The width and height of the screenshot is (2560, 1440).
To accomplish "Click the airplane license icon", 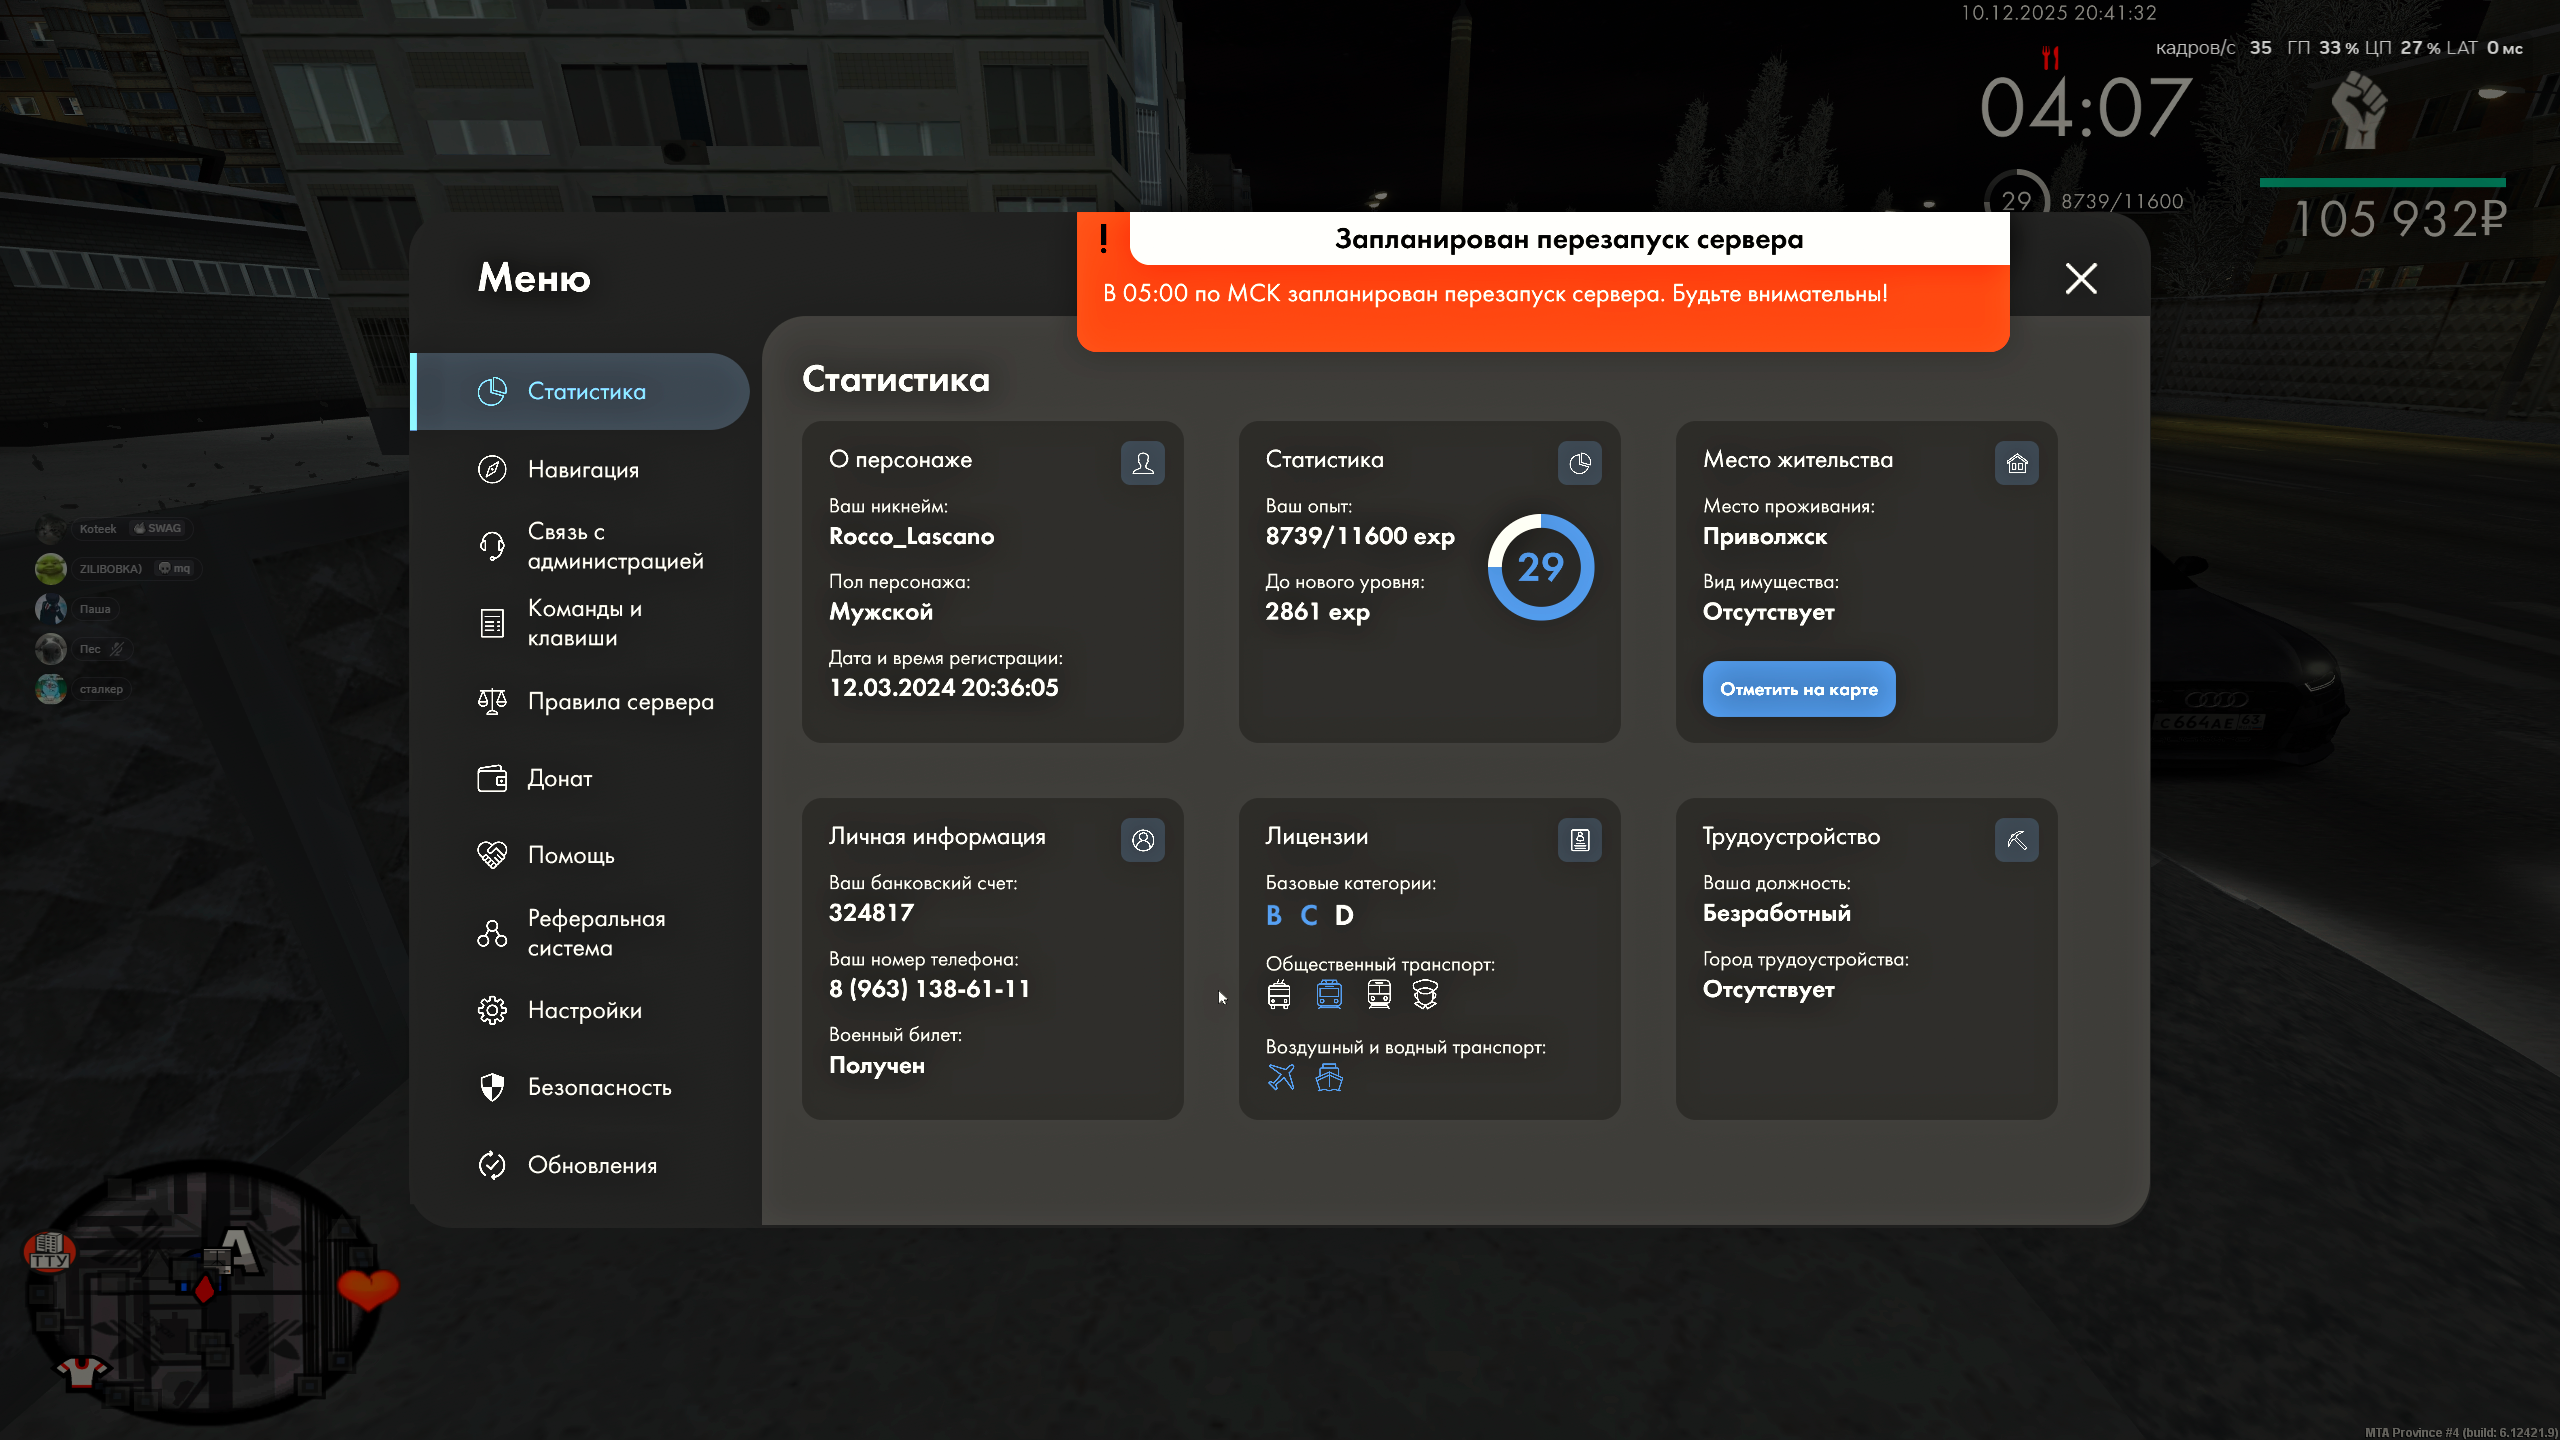I will pos(1281,1077).
